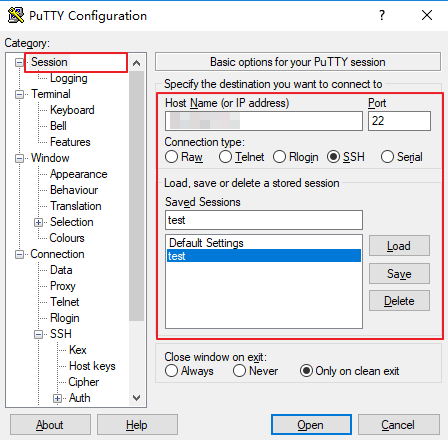Image resolution: width=448 pixels, height=440 pixels.
Task: Collapse the Session tree node
Action: click(20, 62)
